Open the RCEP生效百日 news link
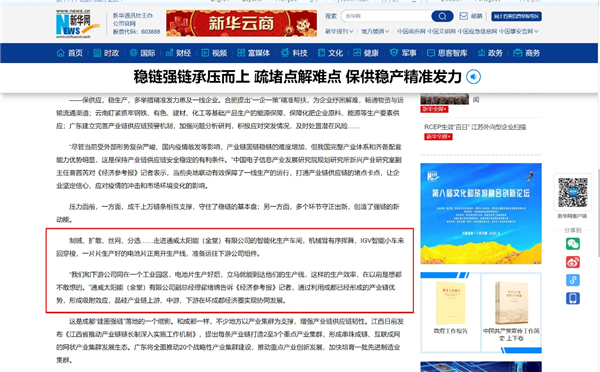 [475, 127]
